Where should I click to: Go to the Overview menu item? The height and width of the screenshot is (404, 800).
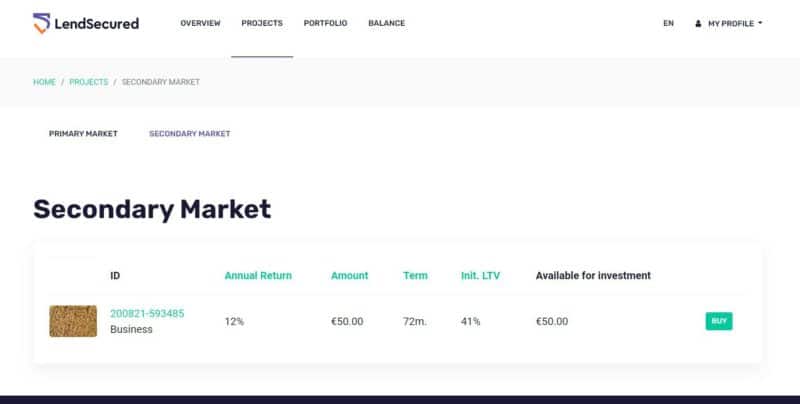201,23
